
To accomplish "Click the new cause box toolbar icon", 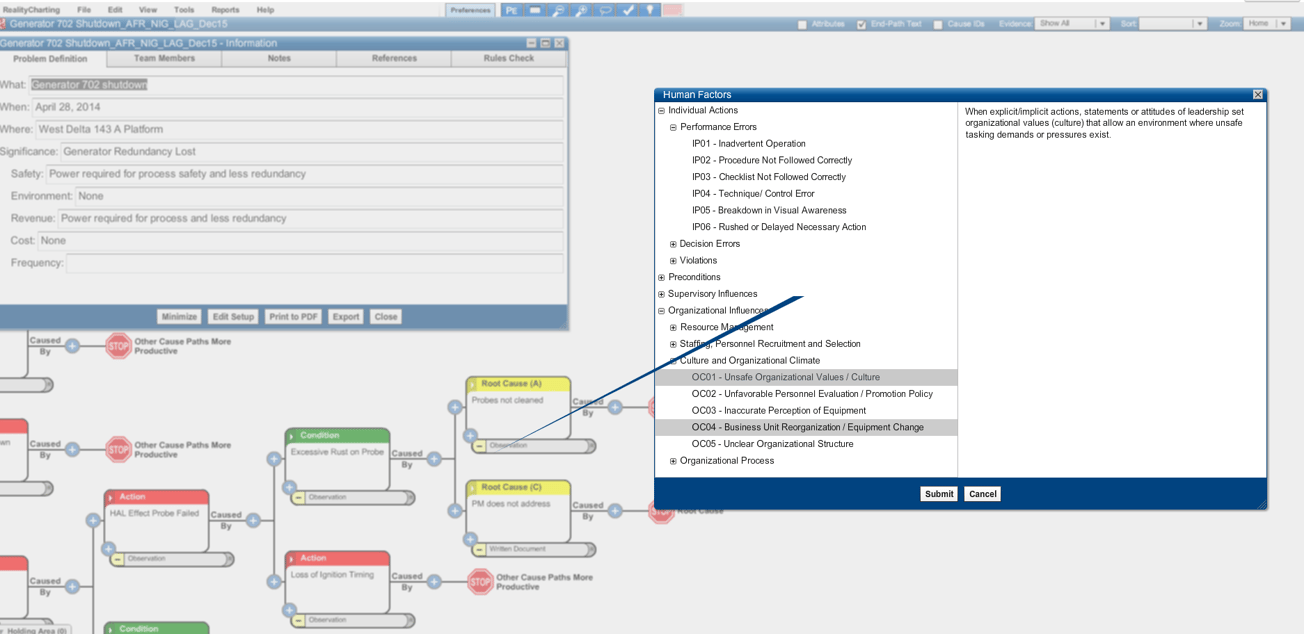I will click(534, 9).
